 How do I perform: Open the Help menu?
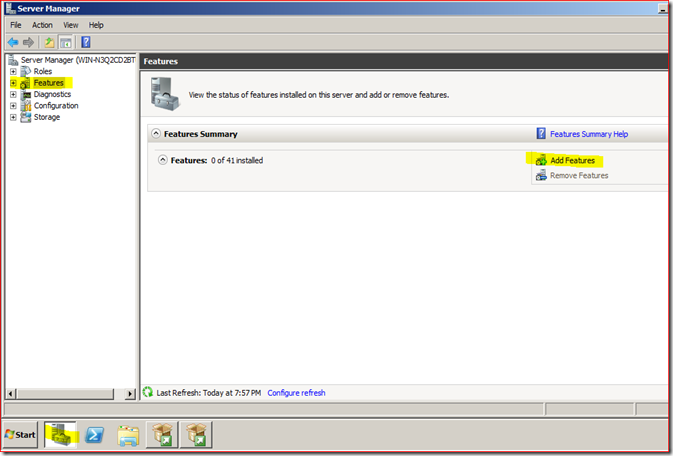coord(96,25)
